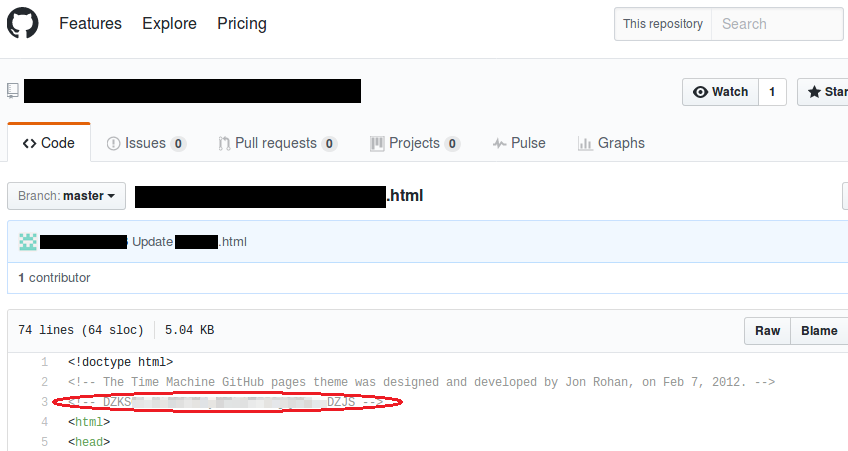Click the committer avatar thumbnail

pyautogui.click(x=28, y=241)
